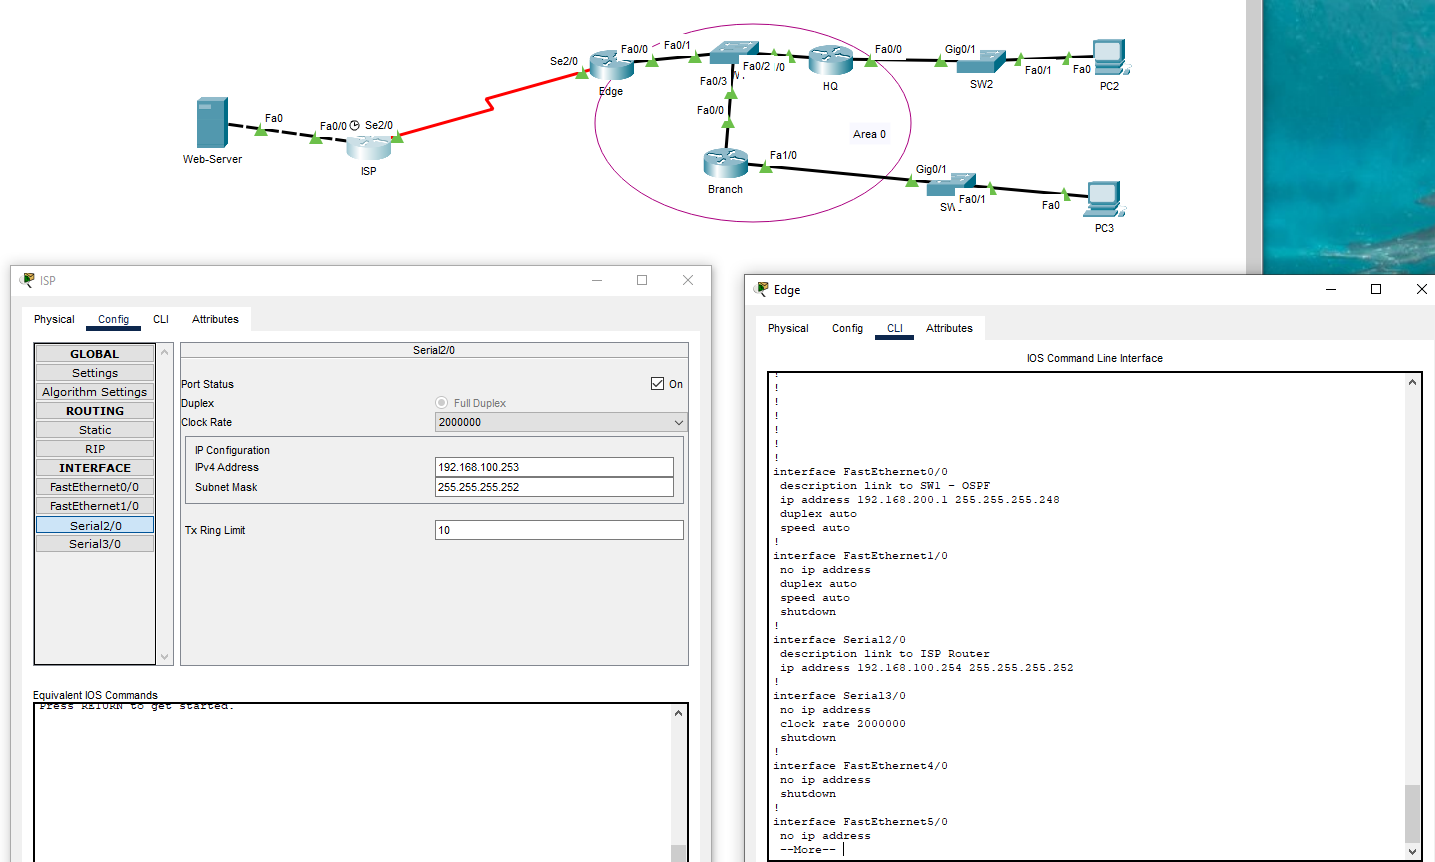Click the Area 0 label
The height and width of the screenshot is (862, 1435).
click(x=869, y=134)
